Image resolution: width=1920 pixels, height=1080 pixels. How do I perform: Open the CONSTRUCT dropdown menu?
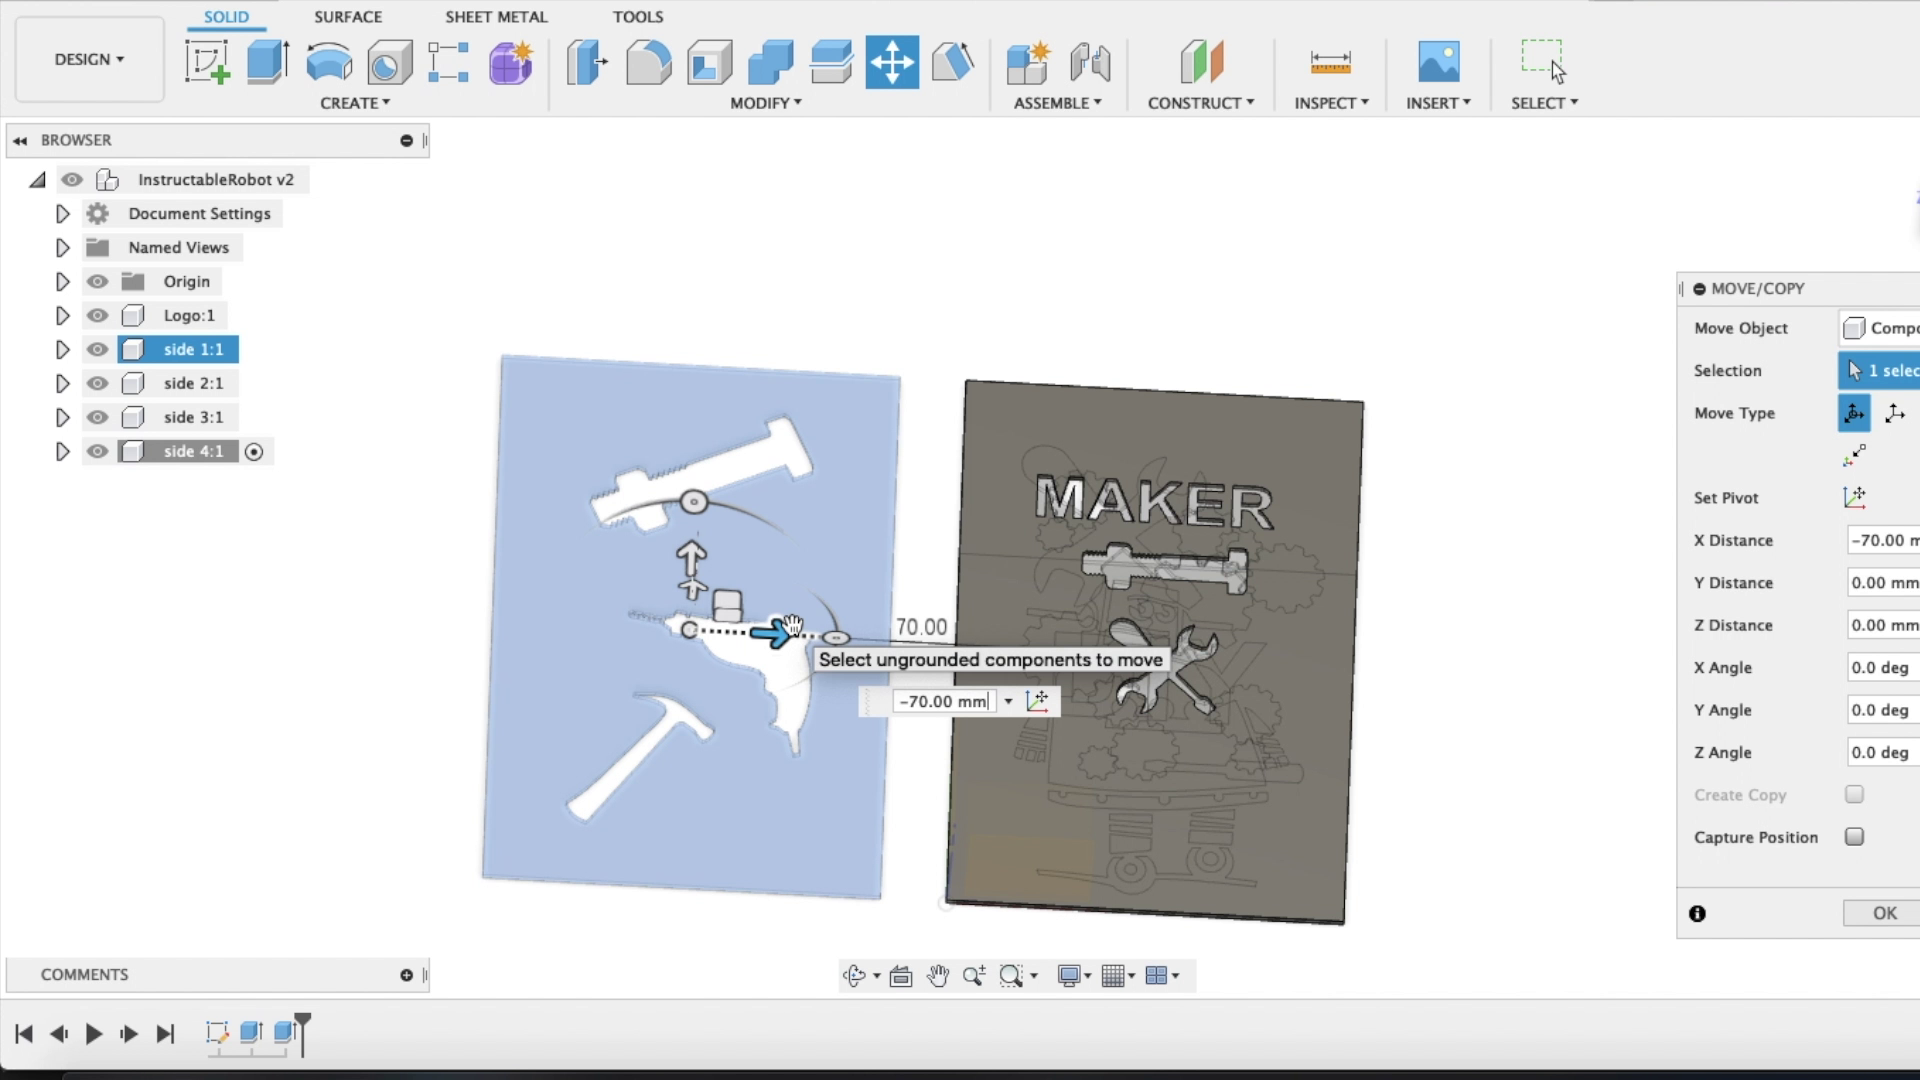(x=1200, y=103)
